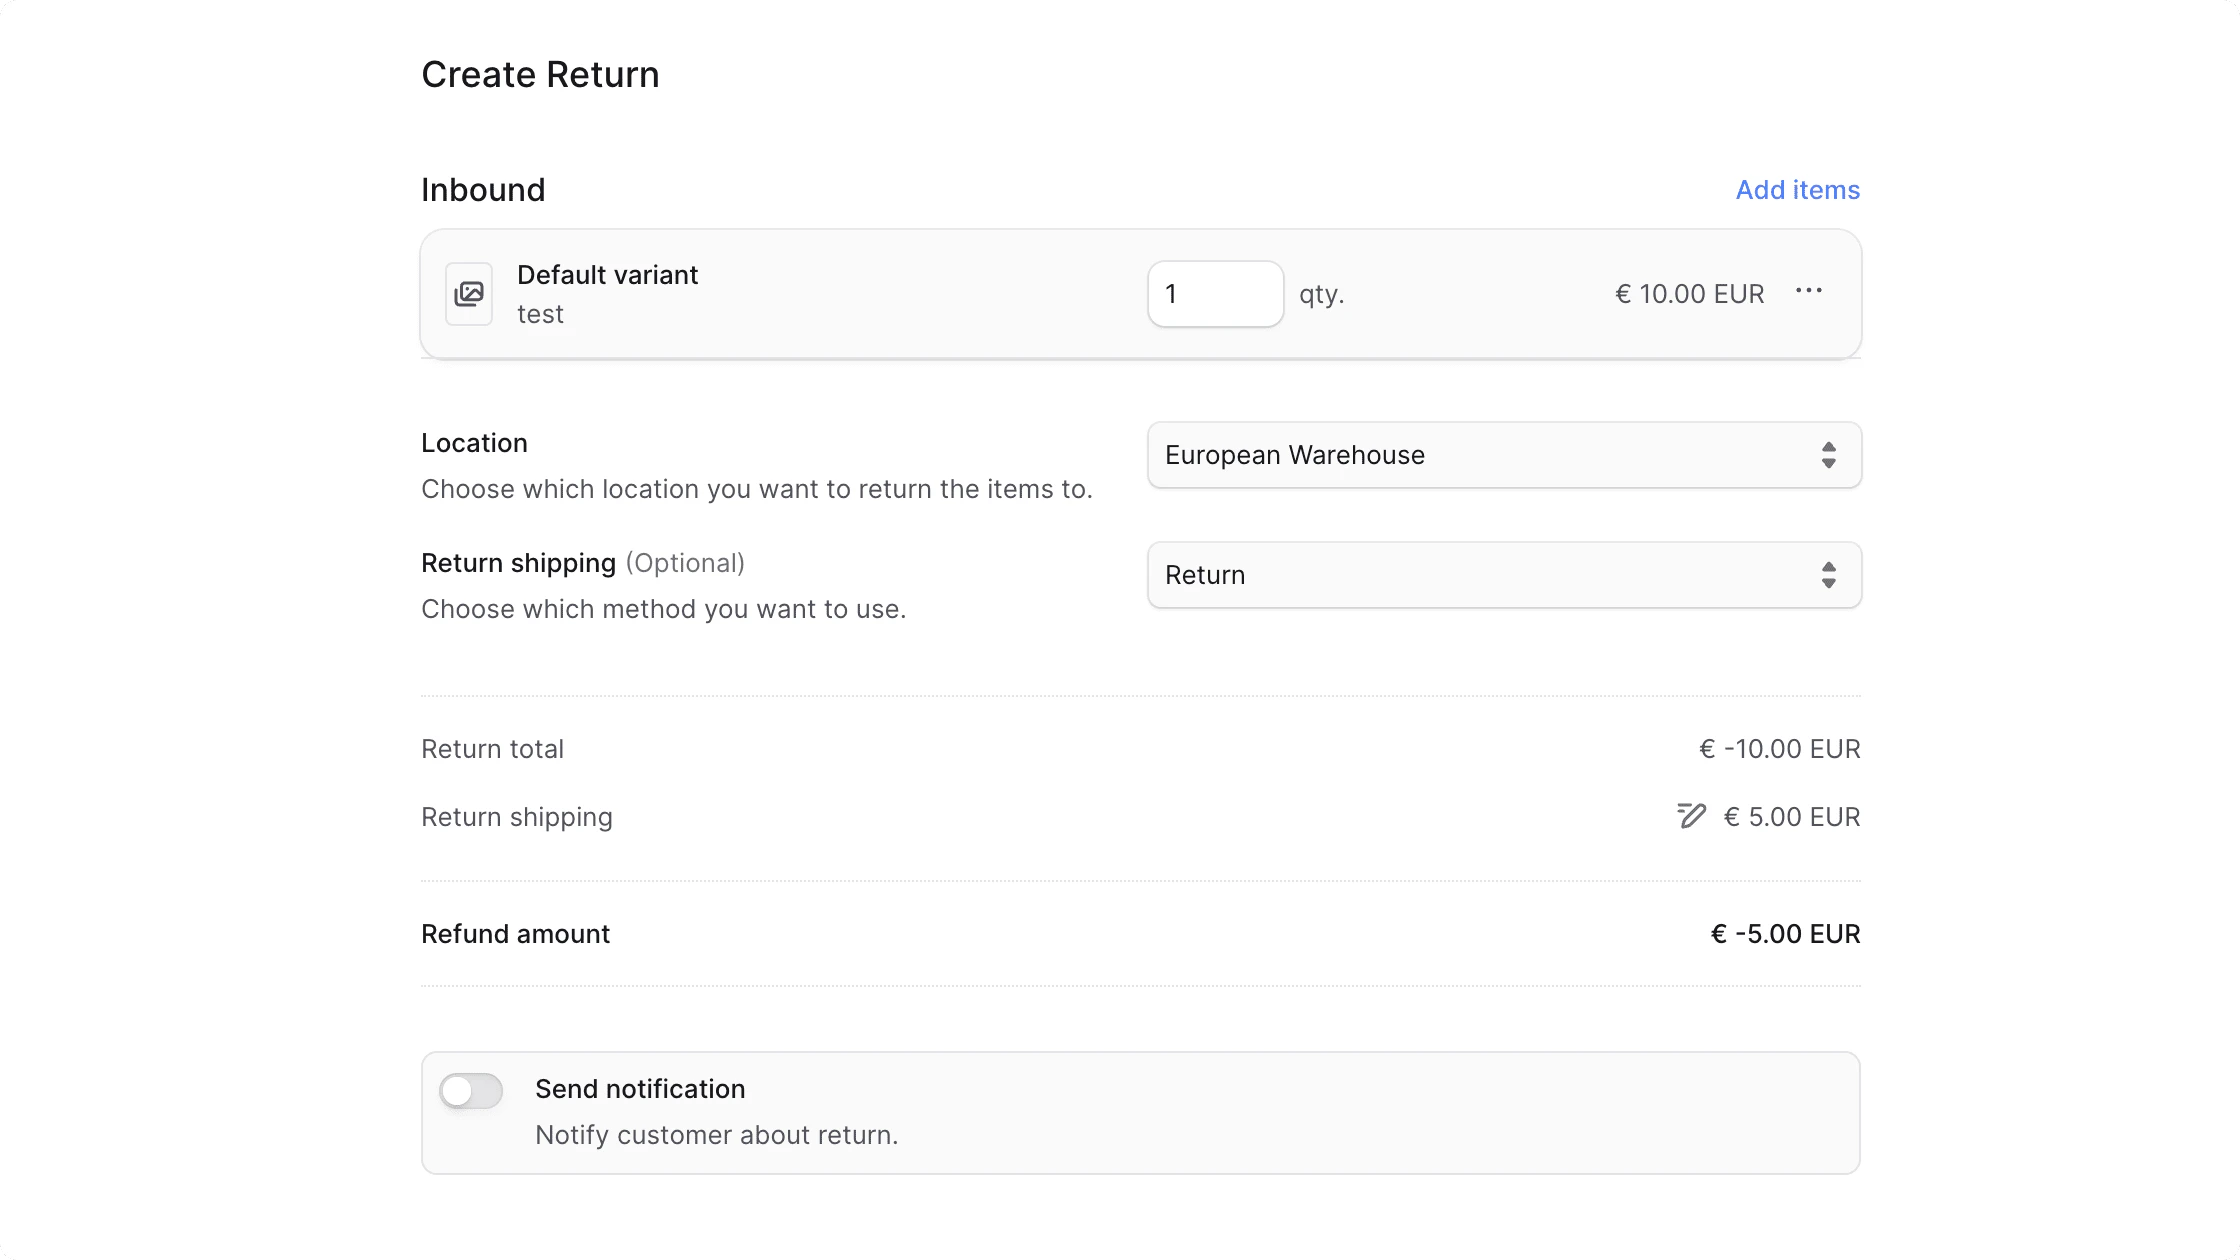This screenshot has height=1260, width=2240.
Task: Click the Default variant image thumbnail icon
Action: click(468, 293)
